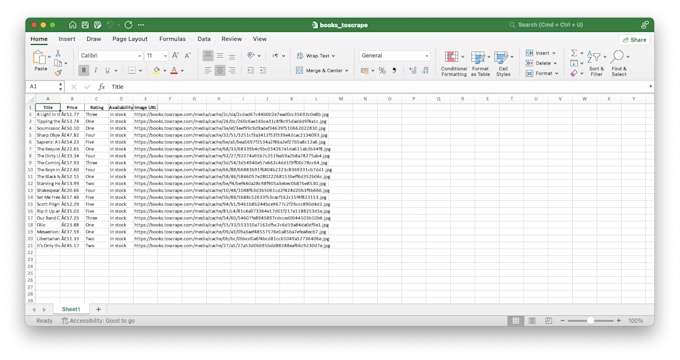Screen dimensions: 680x360
Task: Click Decrease Decimal icon
Action: pyautogui.click(x=425, y=70)
